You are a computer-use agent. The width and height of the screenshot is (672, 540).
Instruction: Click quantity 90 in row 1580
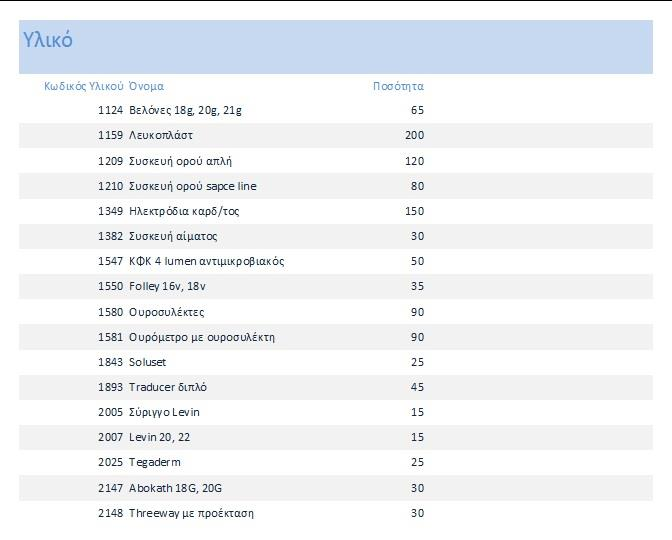pyautogui.click(x=417, y=312)
